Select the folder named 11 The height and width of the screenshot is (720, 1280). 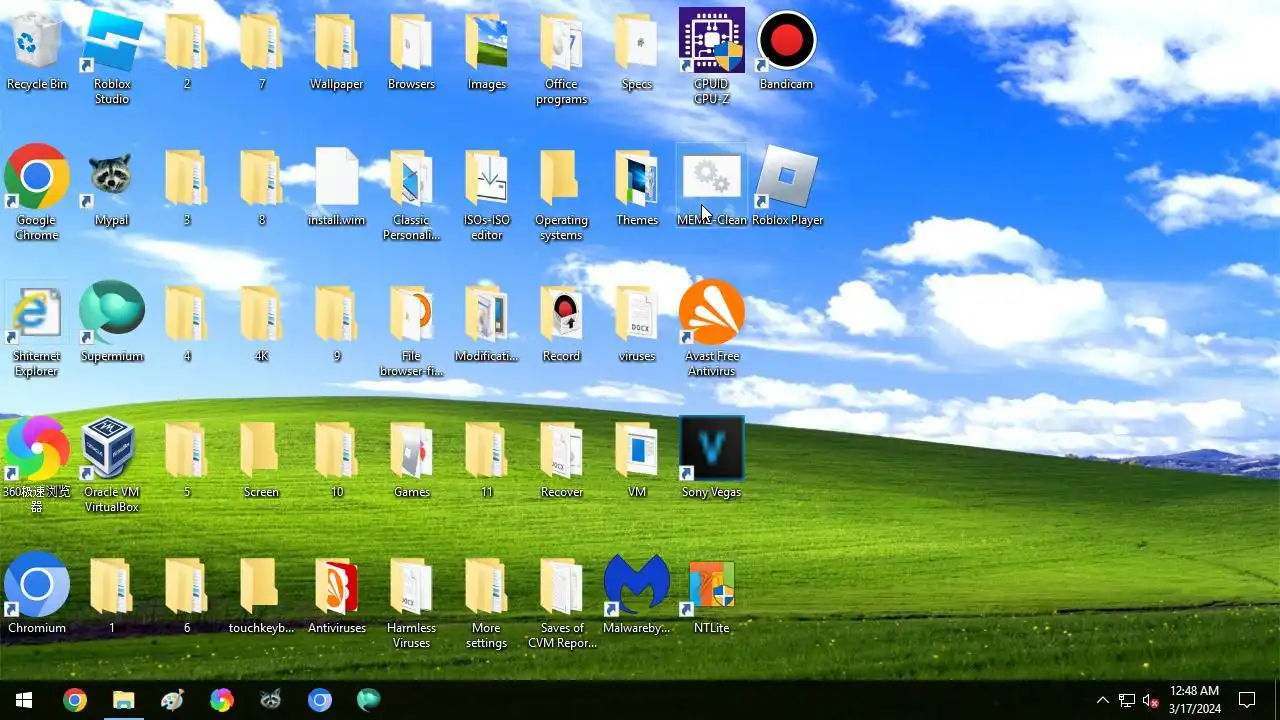pos(487,459)
